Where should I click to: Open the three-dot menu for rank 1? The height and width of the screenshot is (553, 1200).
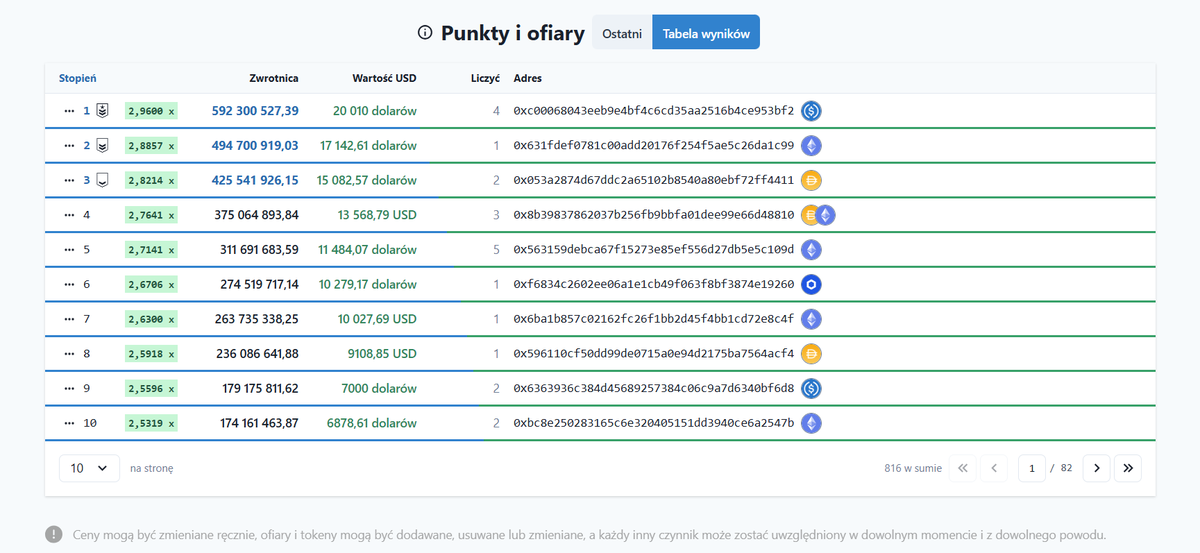[x=69, y=111]
